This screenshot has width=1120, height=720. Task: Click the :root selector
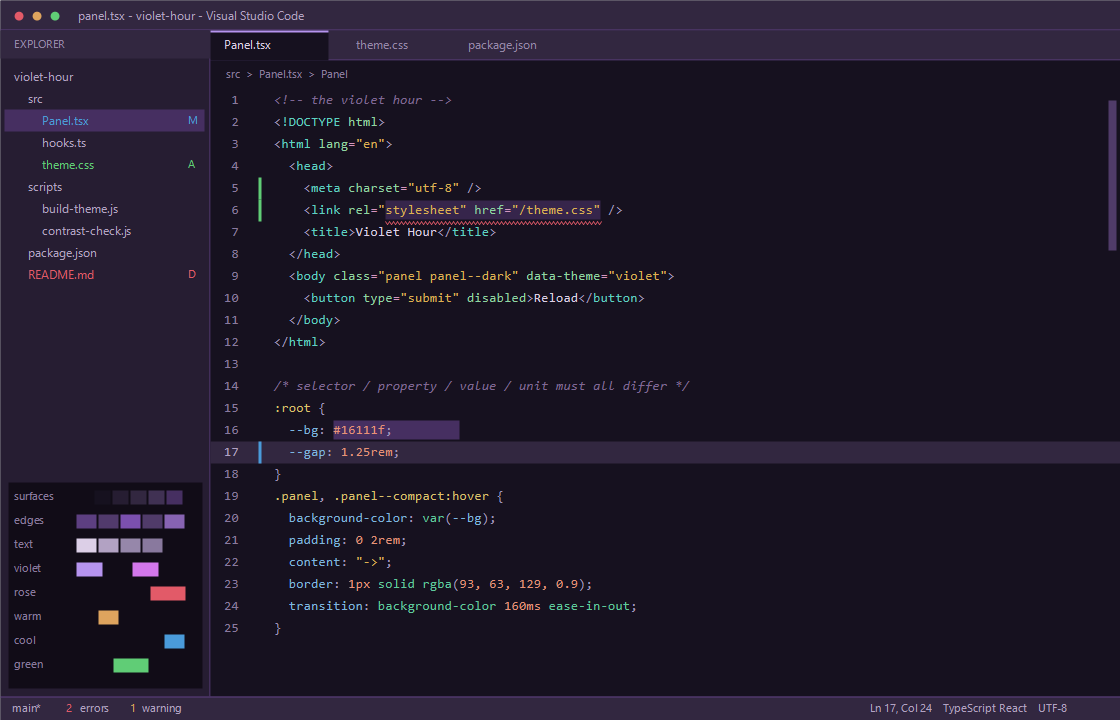coord(292,408)
